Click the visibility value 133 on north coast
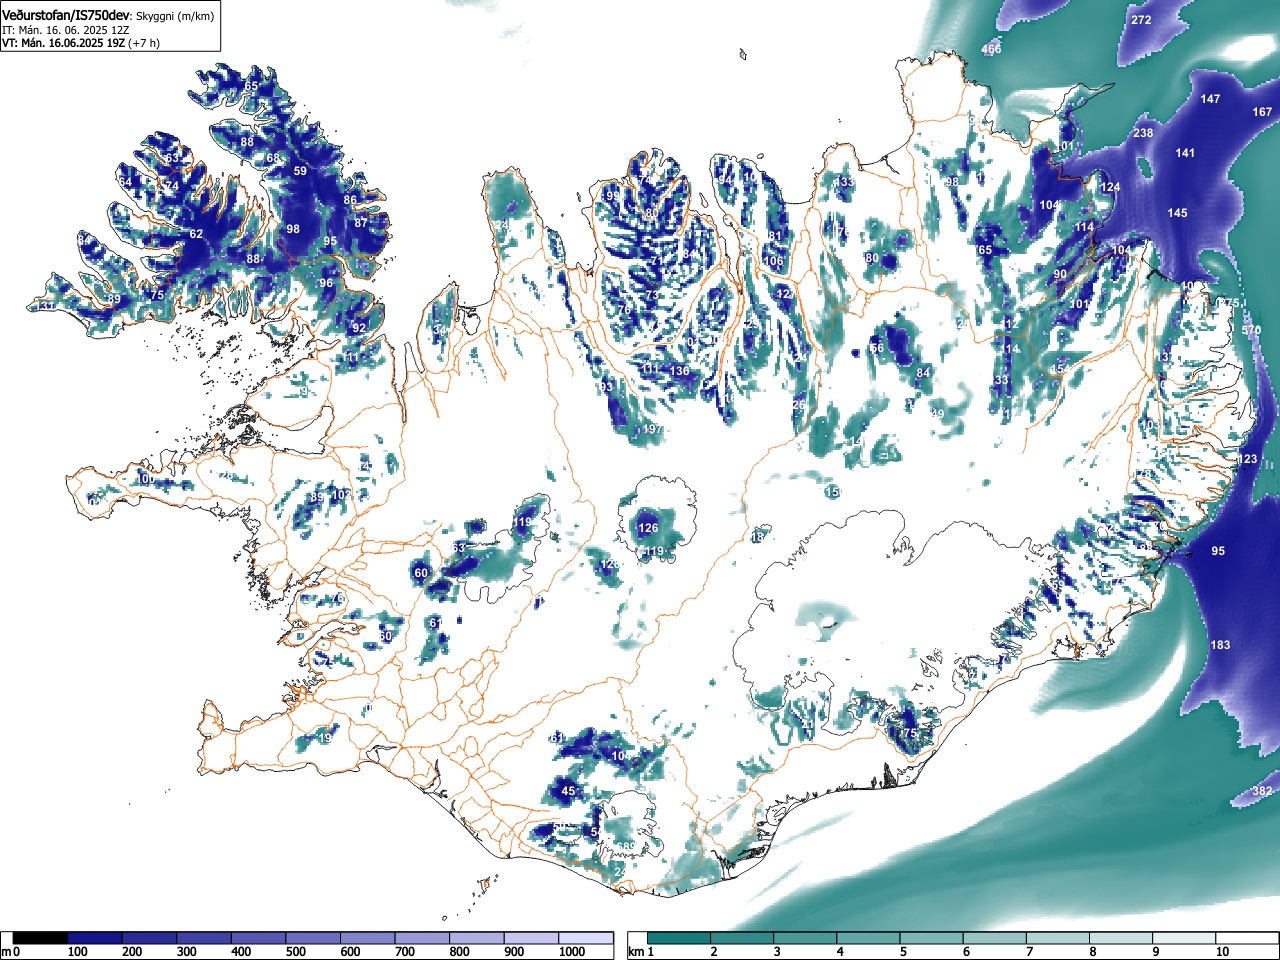 (846, 182)
